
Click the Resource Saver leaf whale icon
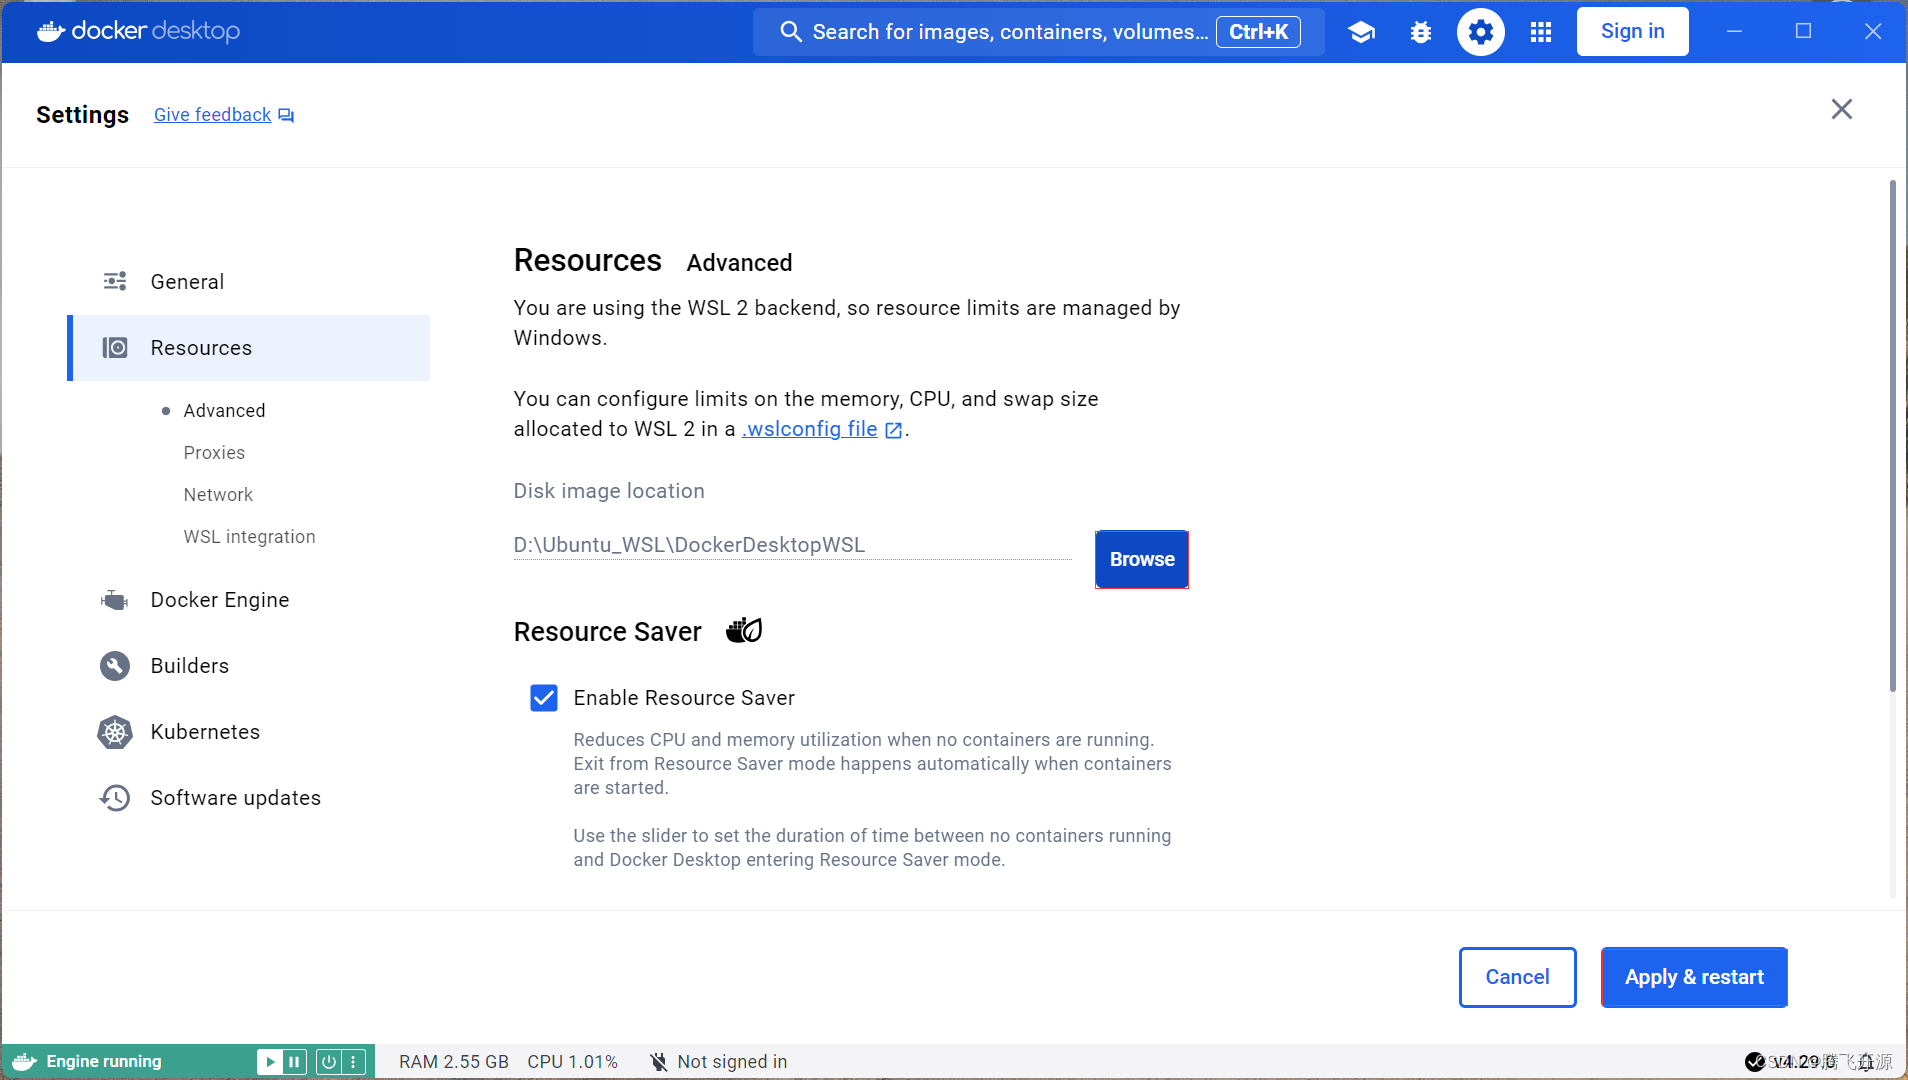pyautogui.click(x=744, y=631)
